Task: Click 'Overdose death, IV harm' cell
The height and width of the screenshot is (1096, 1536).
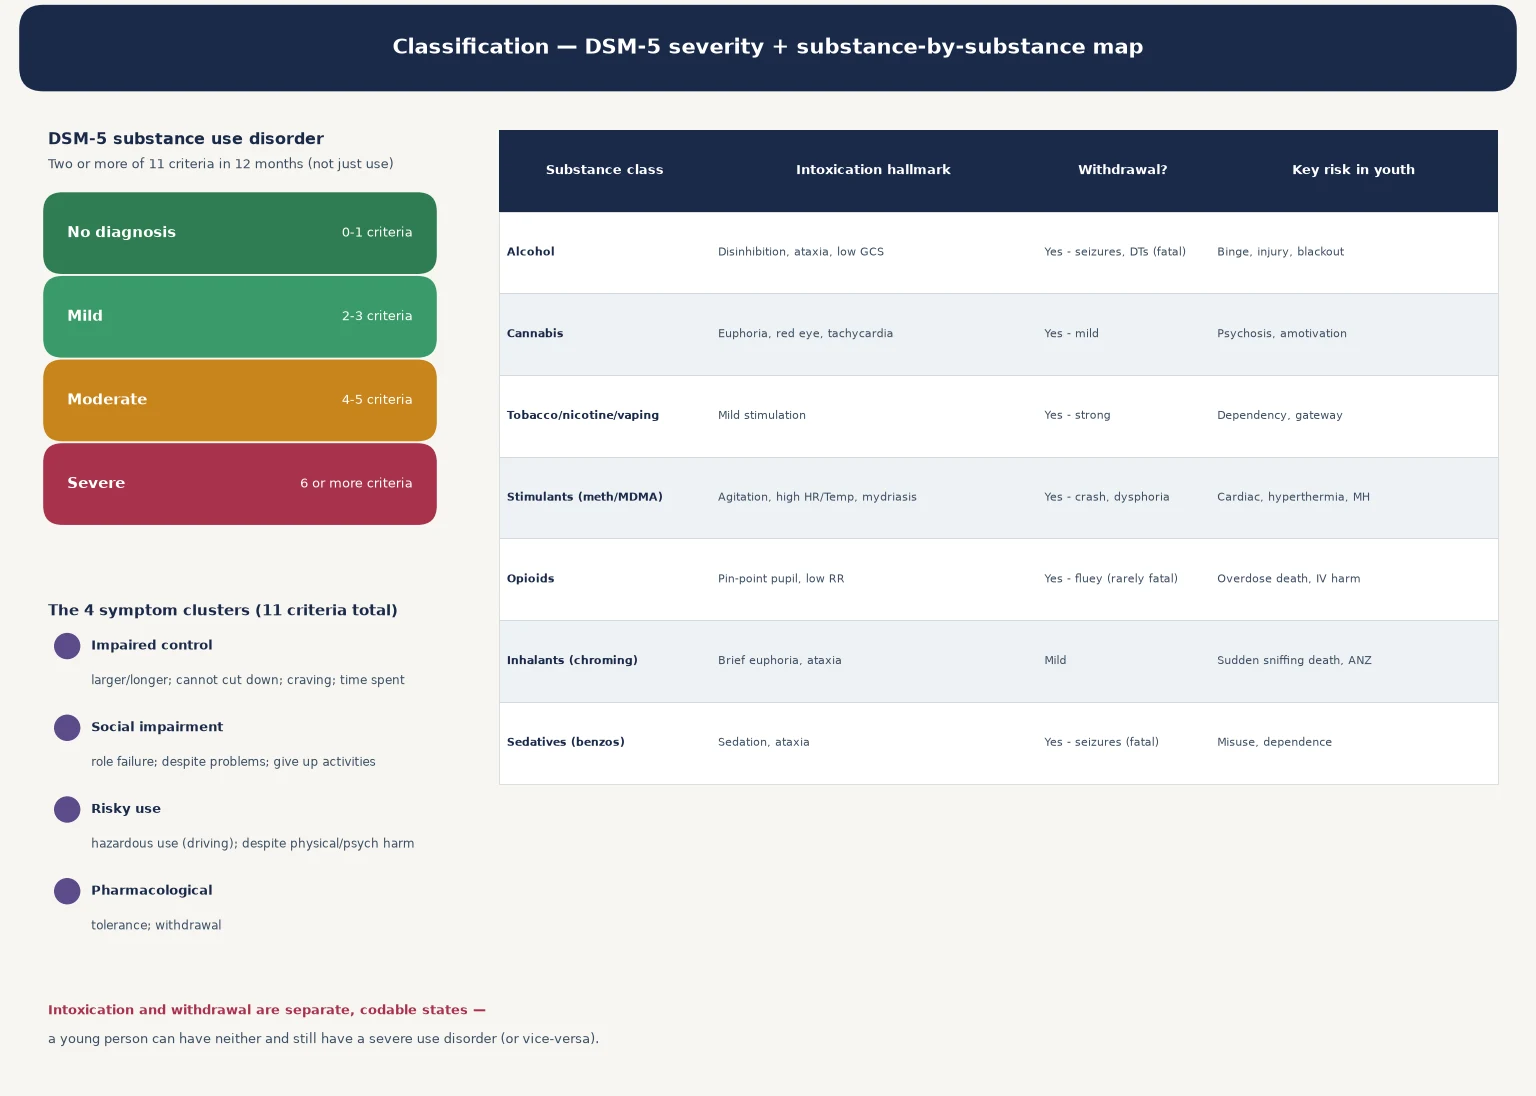Action: click(1289, 579)
